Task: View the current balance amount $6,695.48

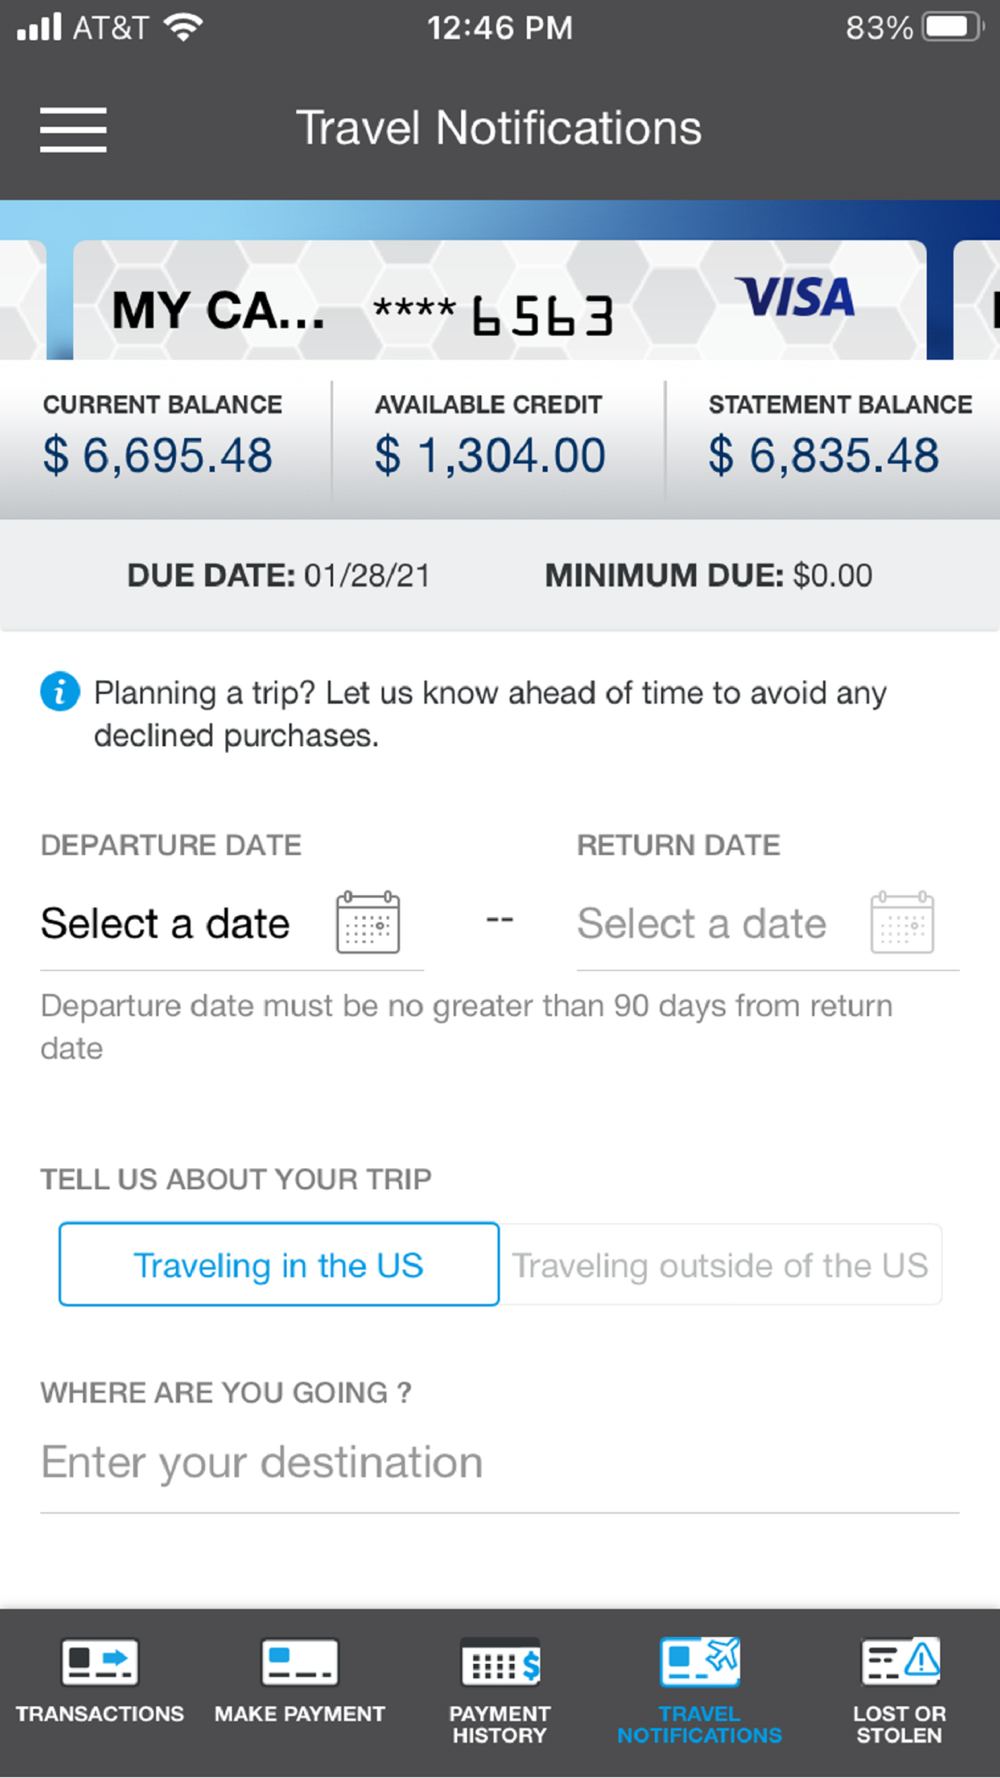Action: tap(157, 456)
